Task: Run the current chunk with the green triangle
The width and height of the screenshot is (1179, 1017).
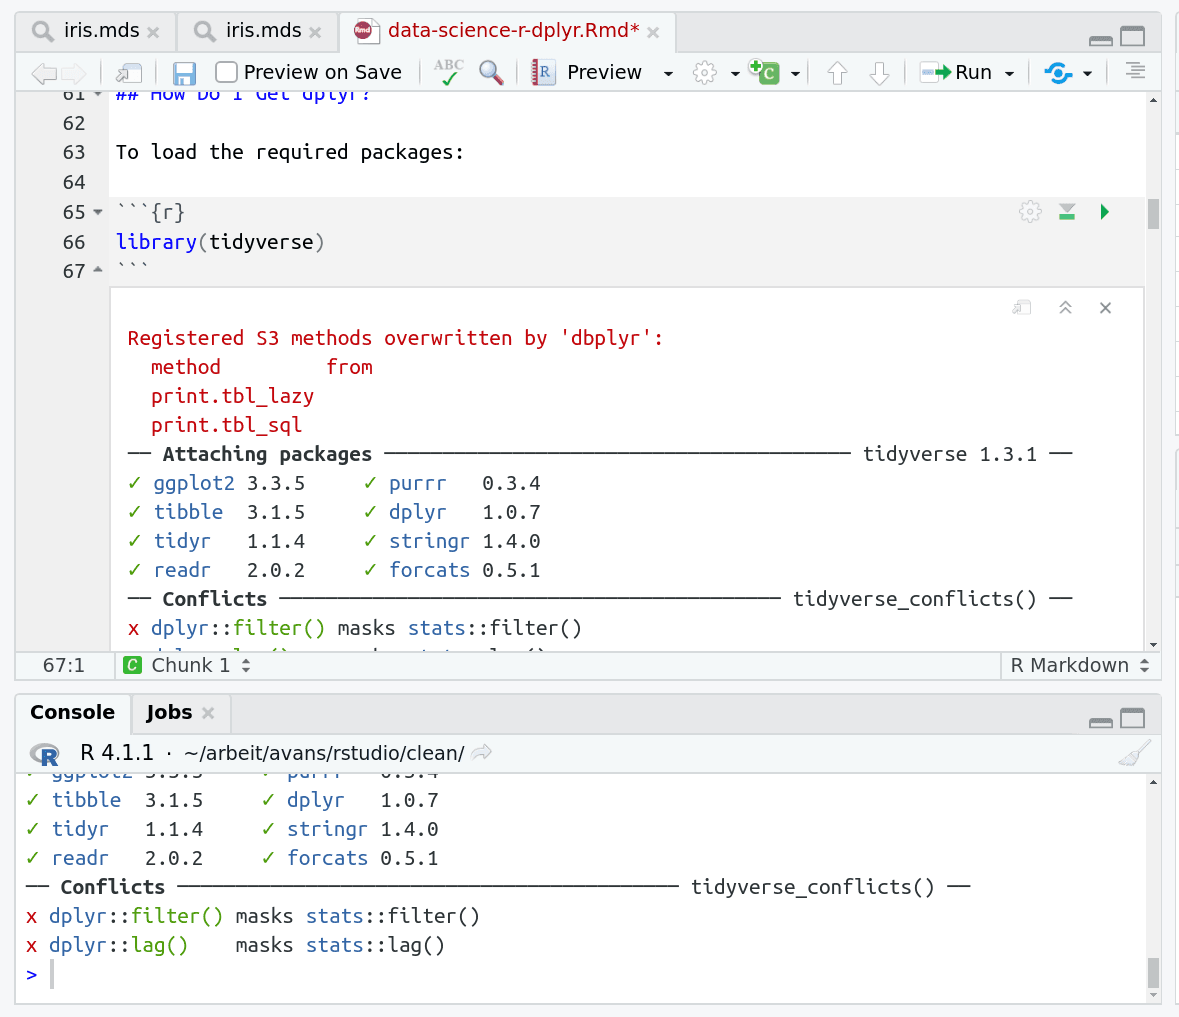Action: (x=1104, y=211)
